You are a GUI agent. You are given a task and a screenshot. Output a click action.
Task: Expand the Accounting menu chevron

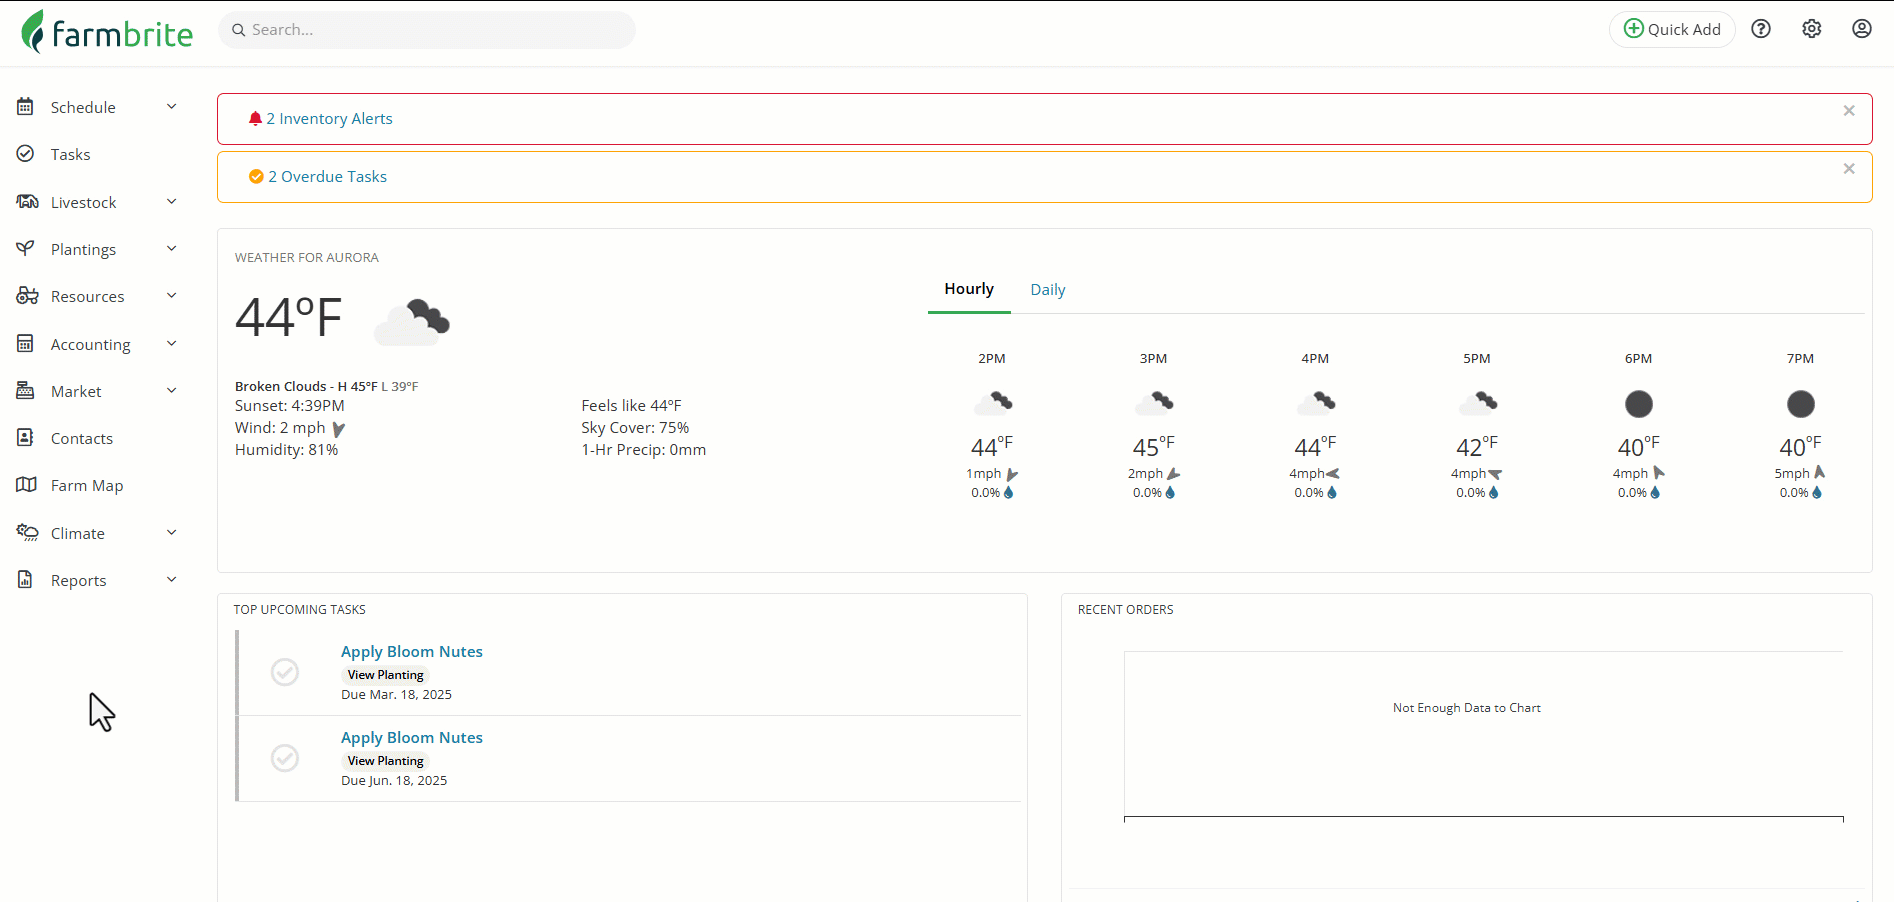[172, 343]
